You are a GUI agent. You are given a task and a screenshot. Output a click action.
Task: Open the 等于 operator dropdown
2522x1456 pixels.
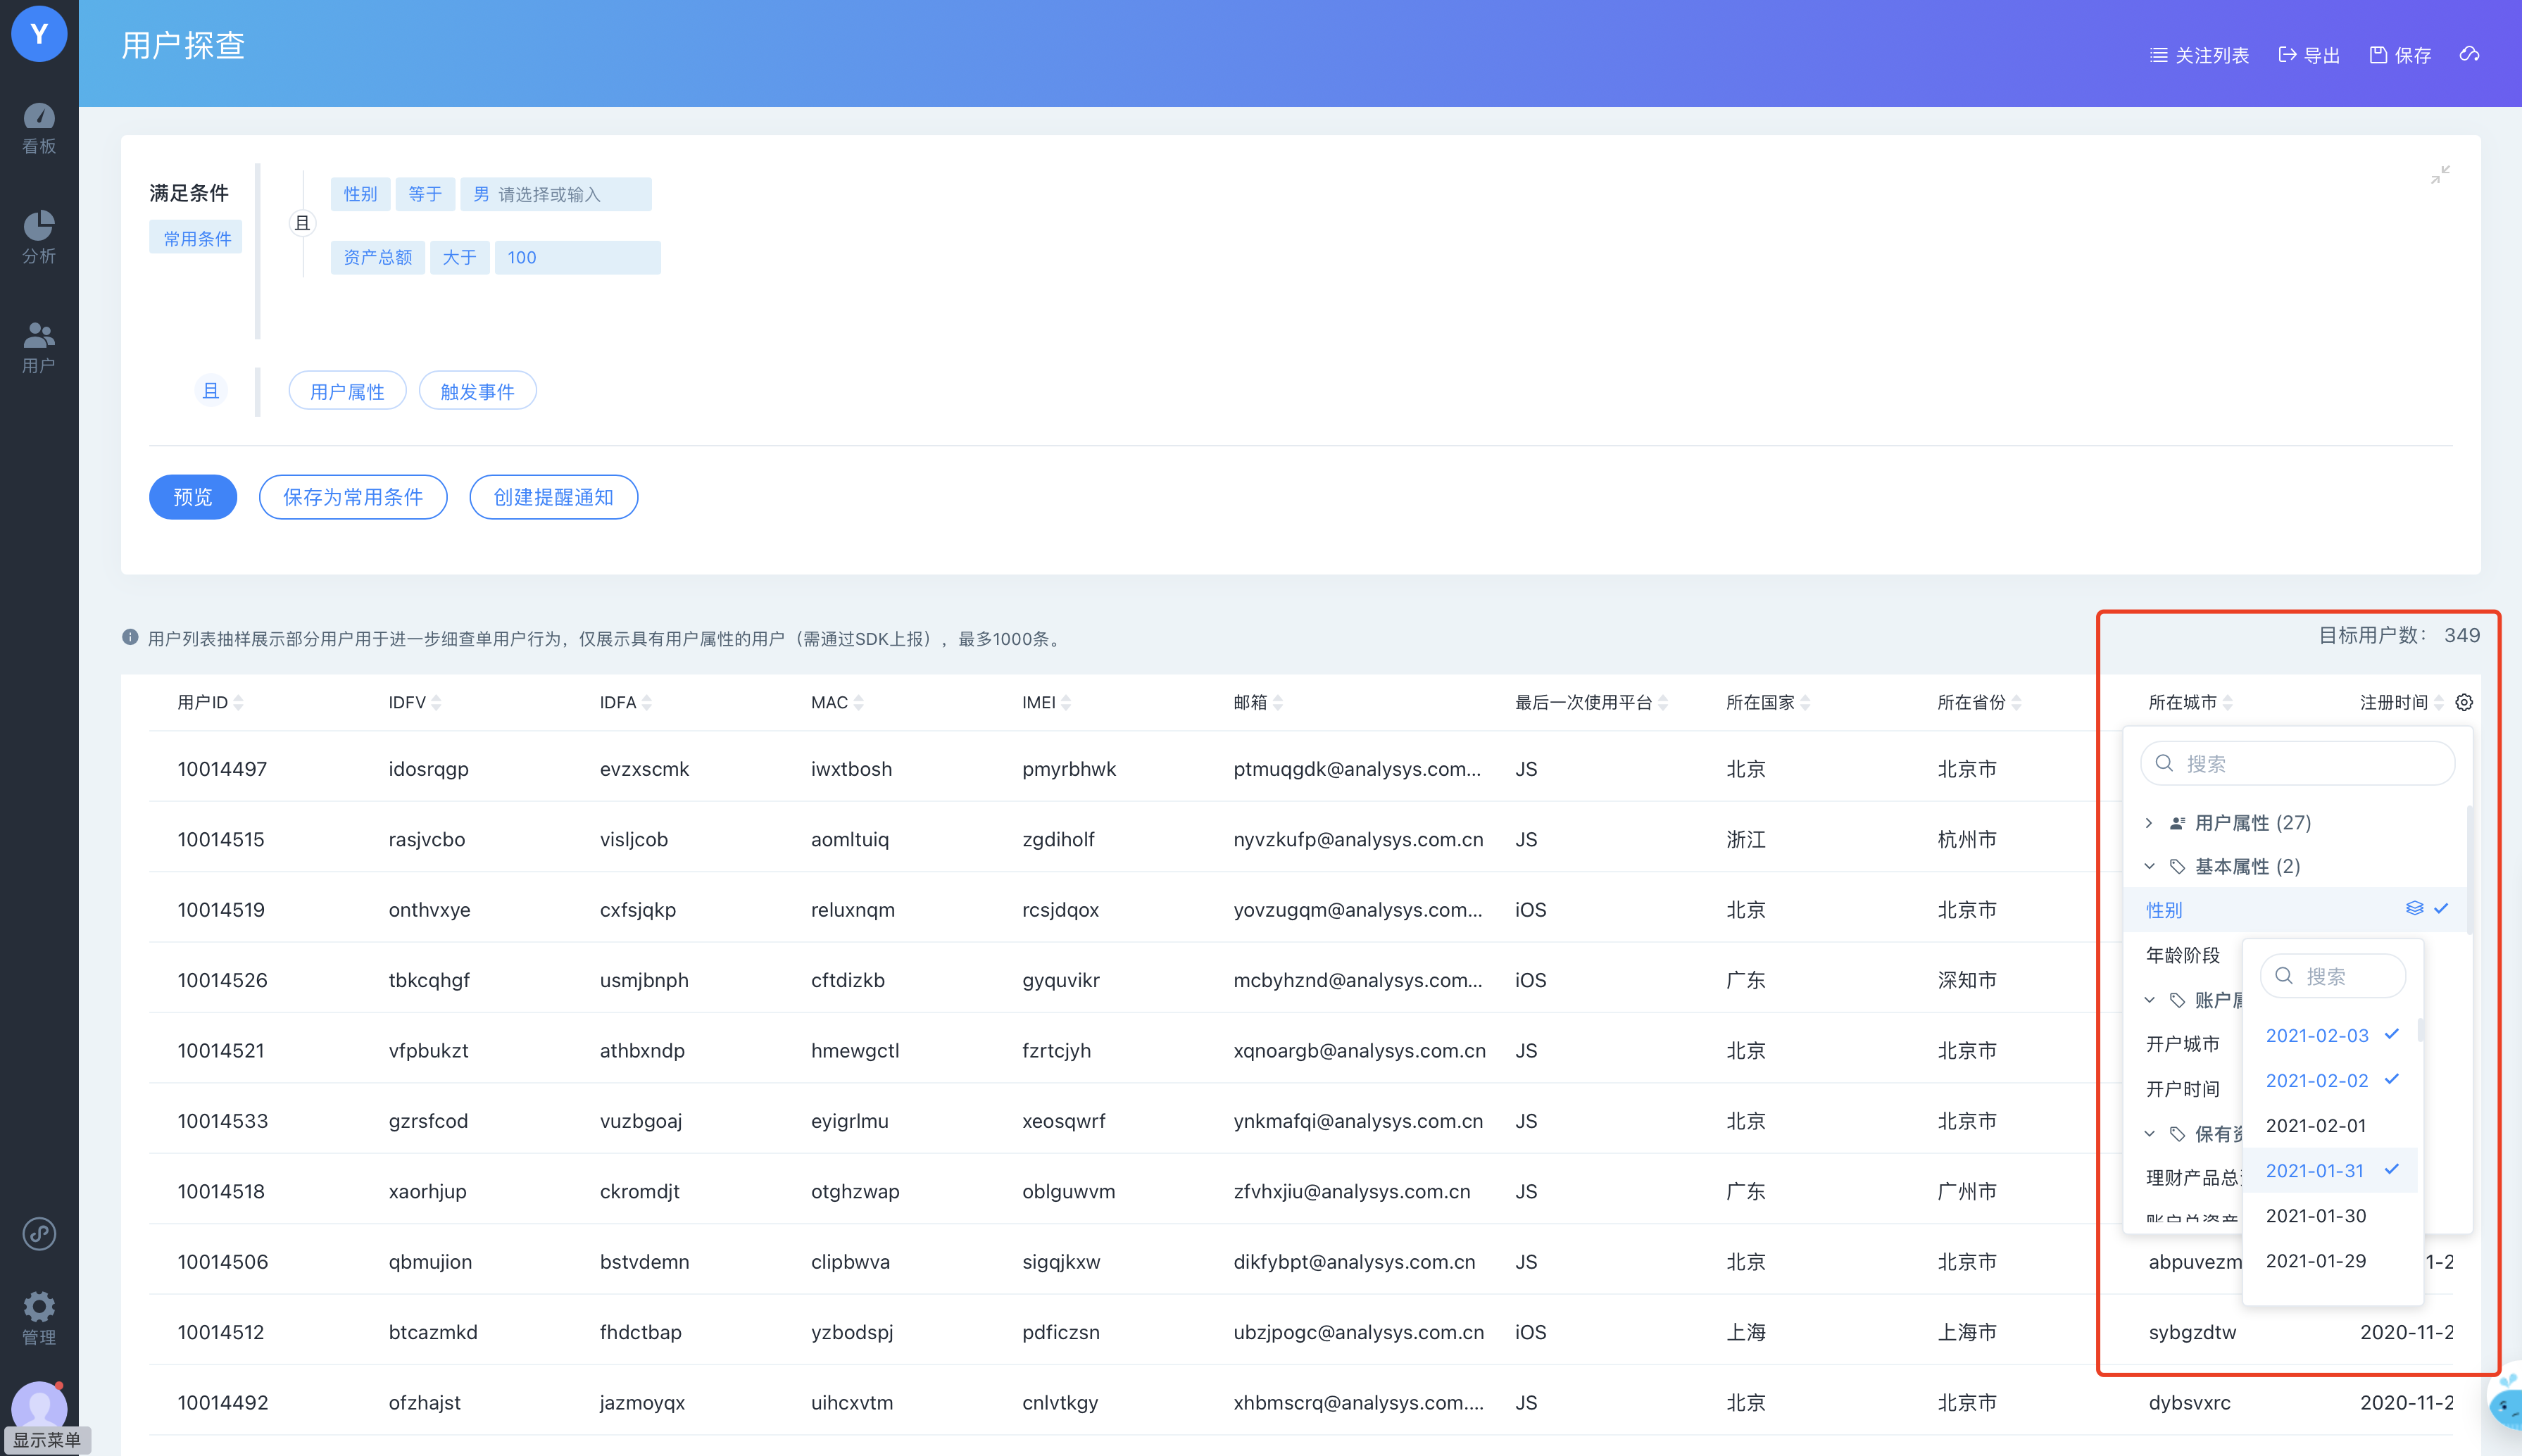pos(425,194)
